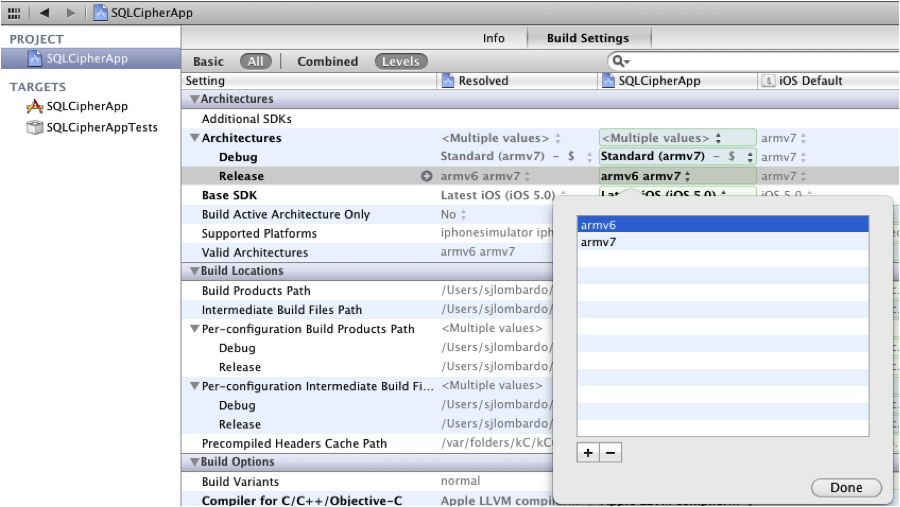
Task: Show Basic build settings
Action: click(208, 61)
